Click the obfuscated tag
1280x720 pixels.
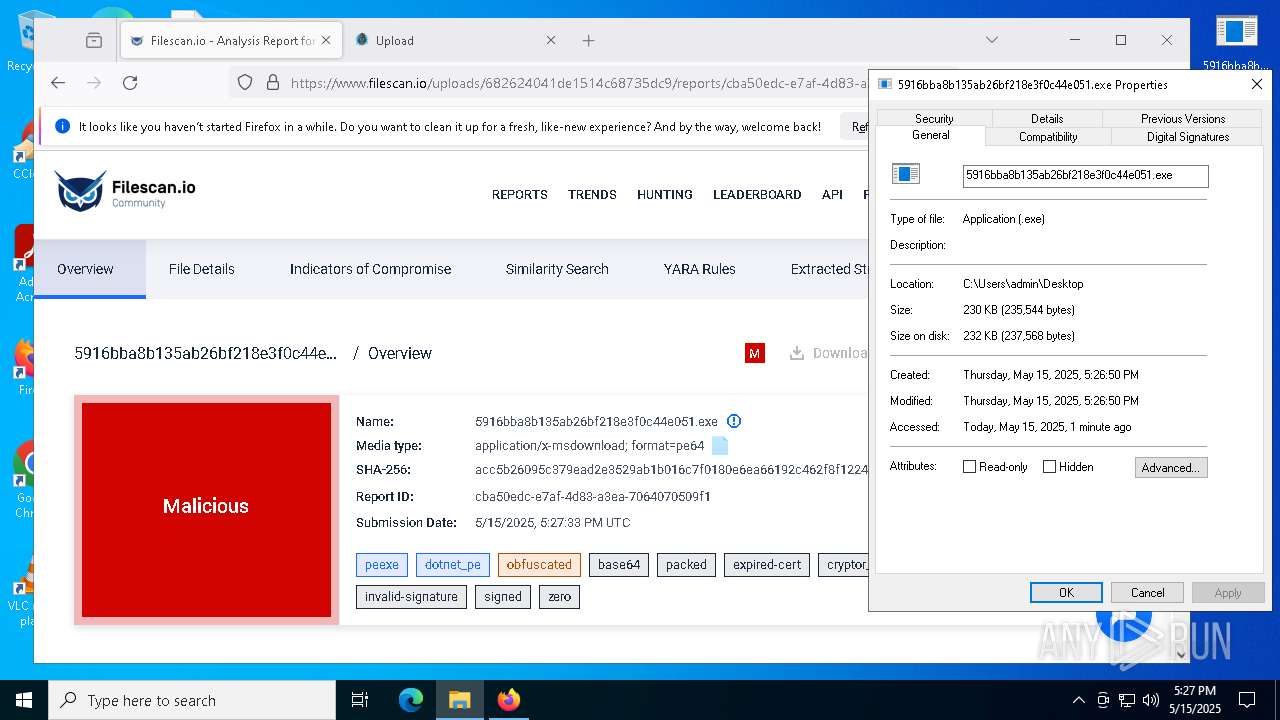coord(539,565)
